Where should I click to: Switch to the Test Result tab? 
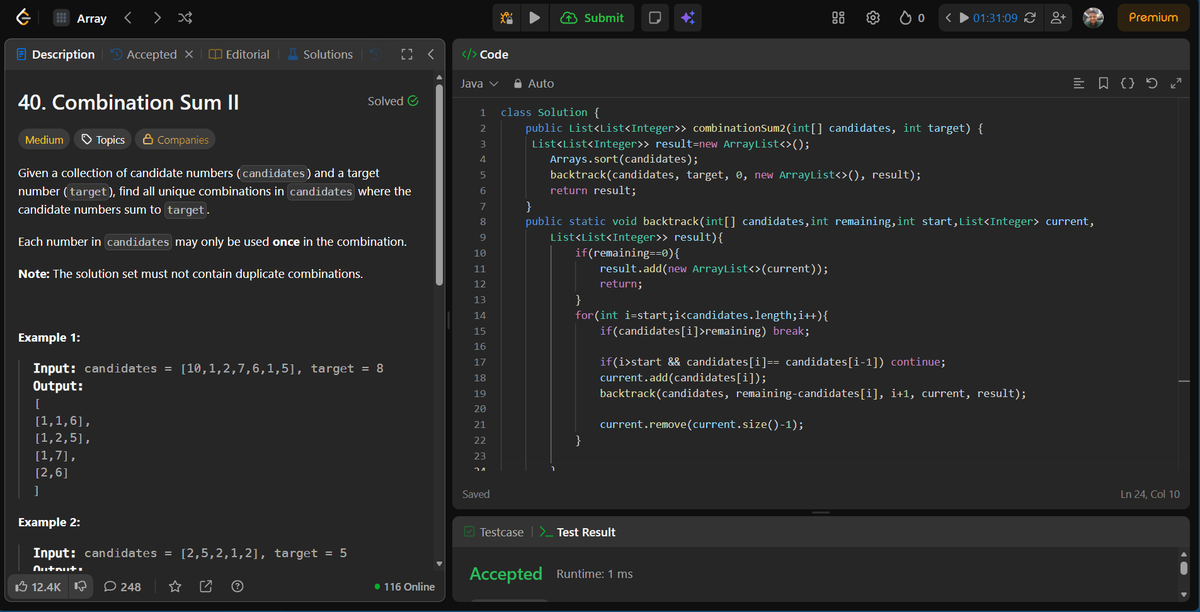tap(577, 532)
